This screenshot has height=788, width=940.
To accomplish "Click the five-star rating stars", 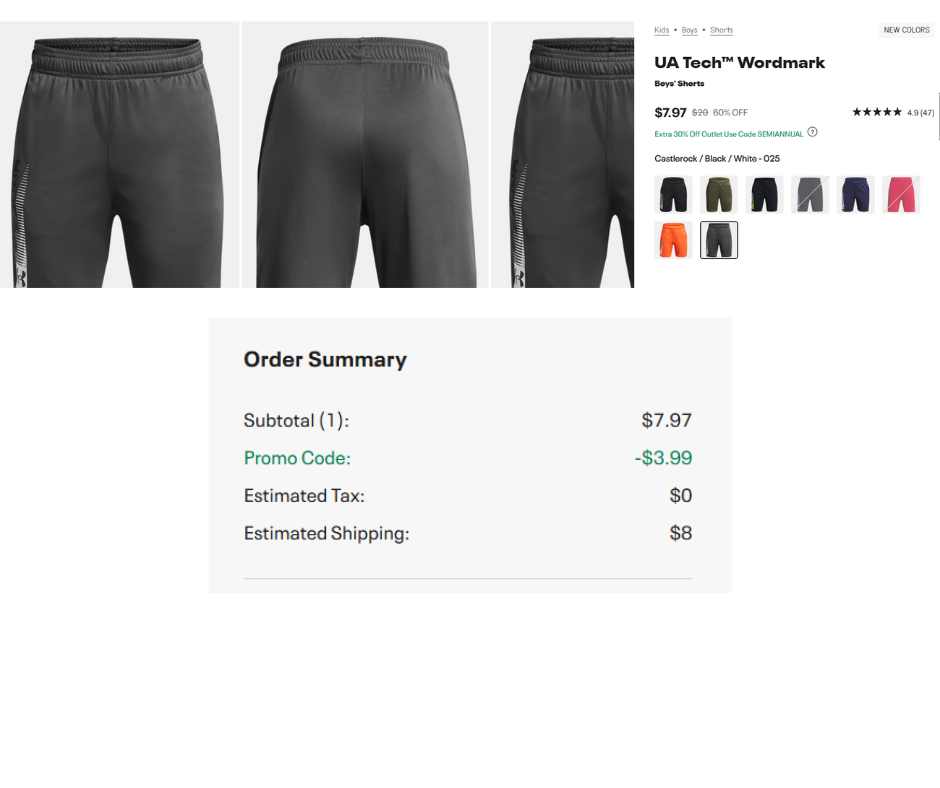I will click(x=876, y=112).
